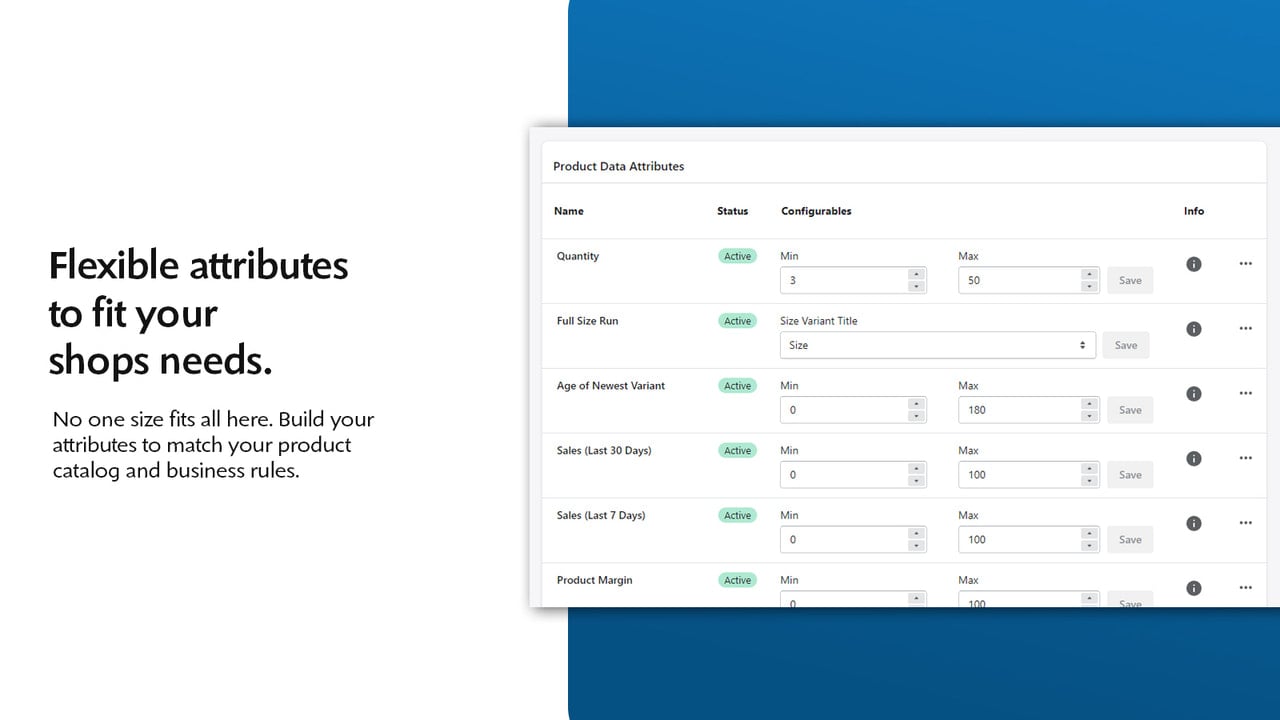Open info icon for Full Size Run
1280x720 pixels.
pos(1193,329)
